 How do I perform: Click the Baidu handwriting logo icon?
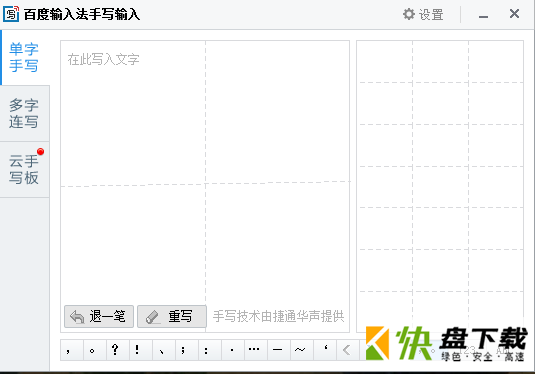coord(11,14)
